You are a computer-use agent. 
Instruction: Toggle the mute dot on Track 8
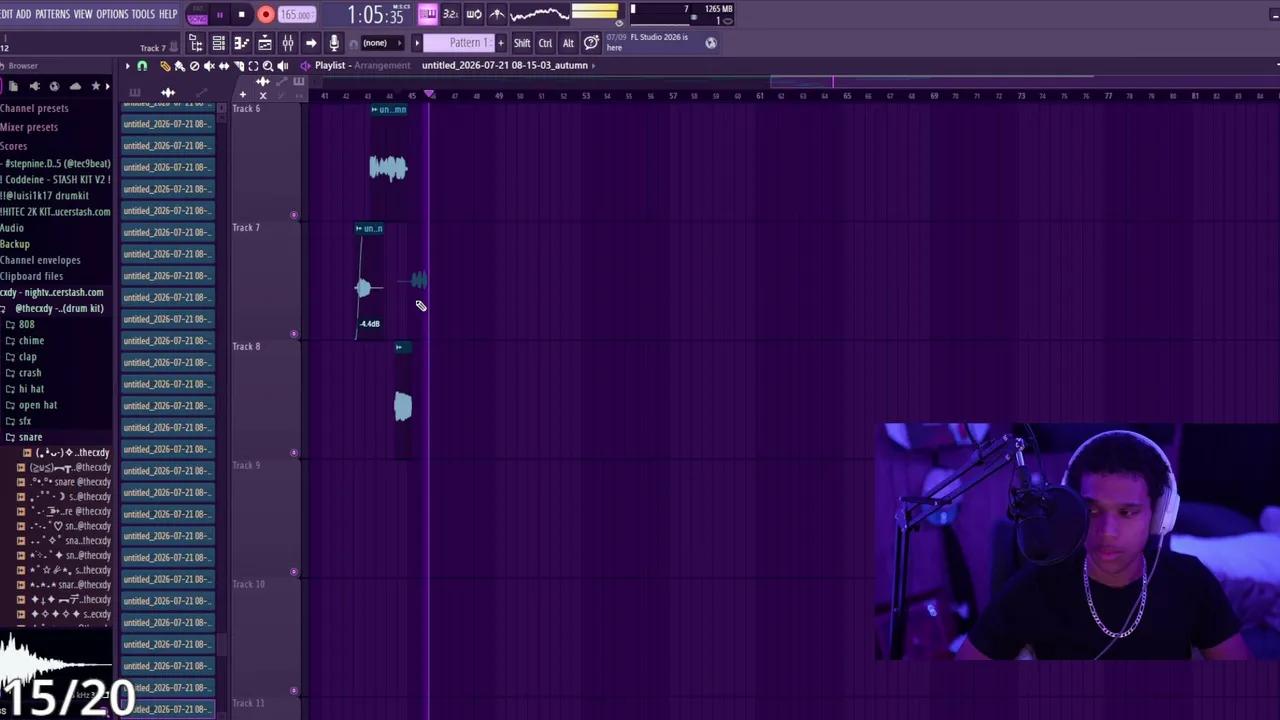[x=294, y=453]
